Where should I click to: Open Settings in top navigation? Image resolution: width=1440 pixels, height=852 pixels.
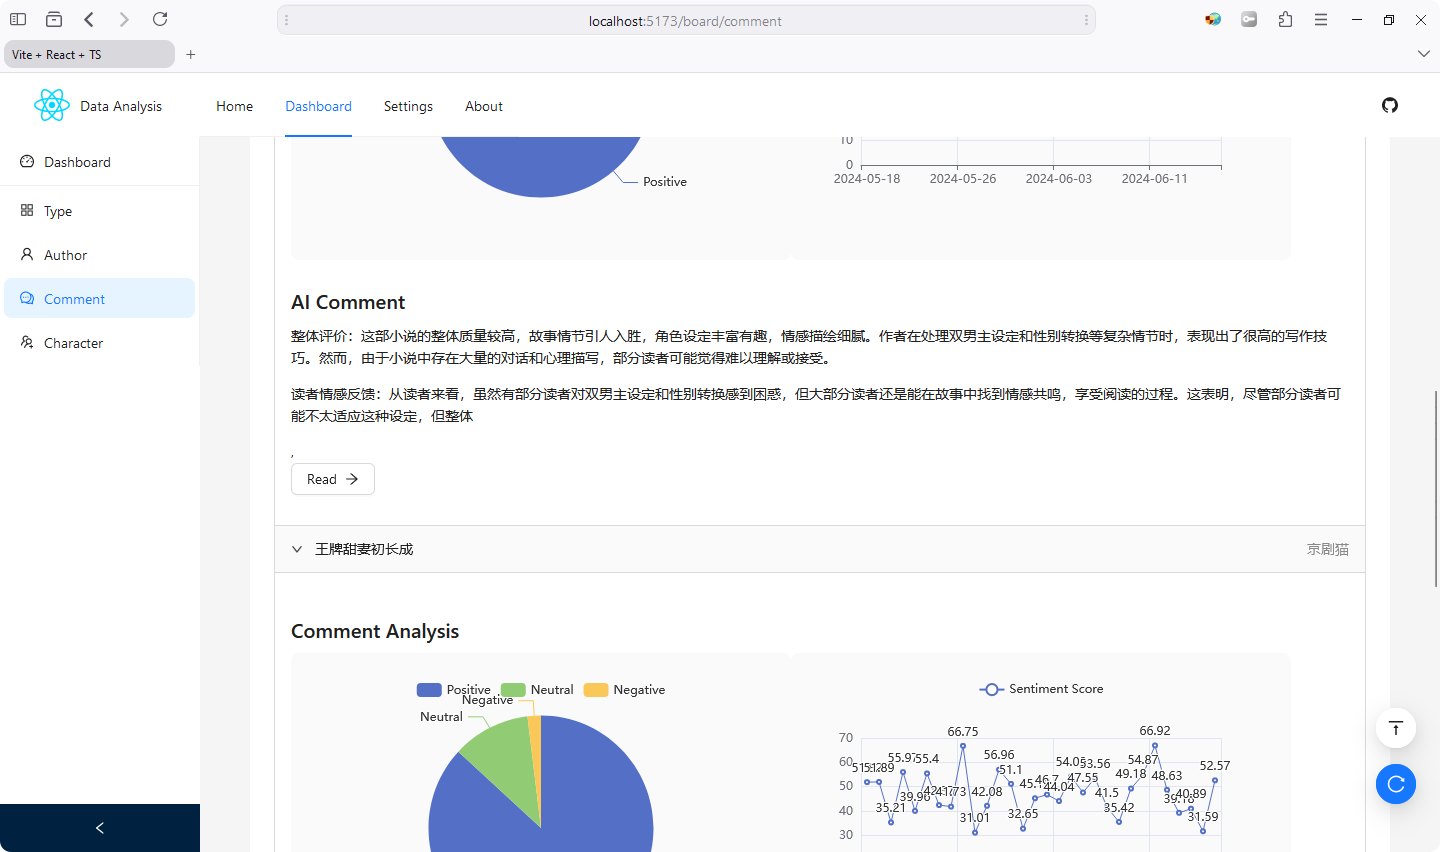pos(408,106)
